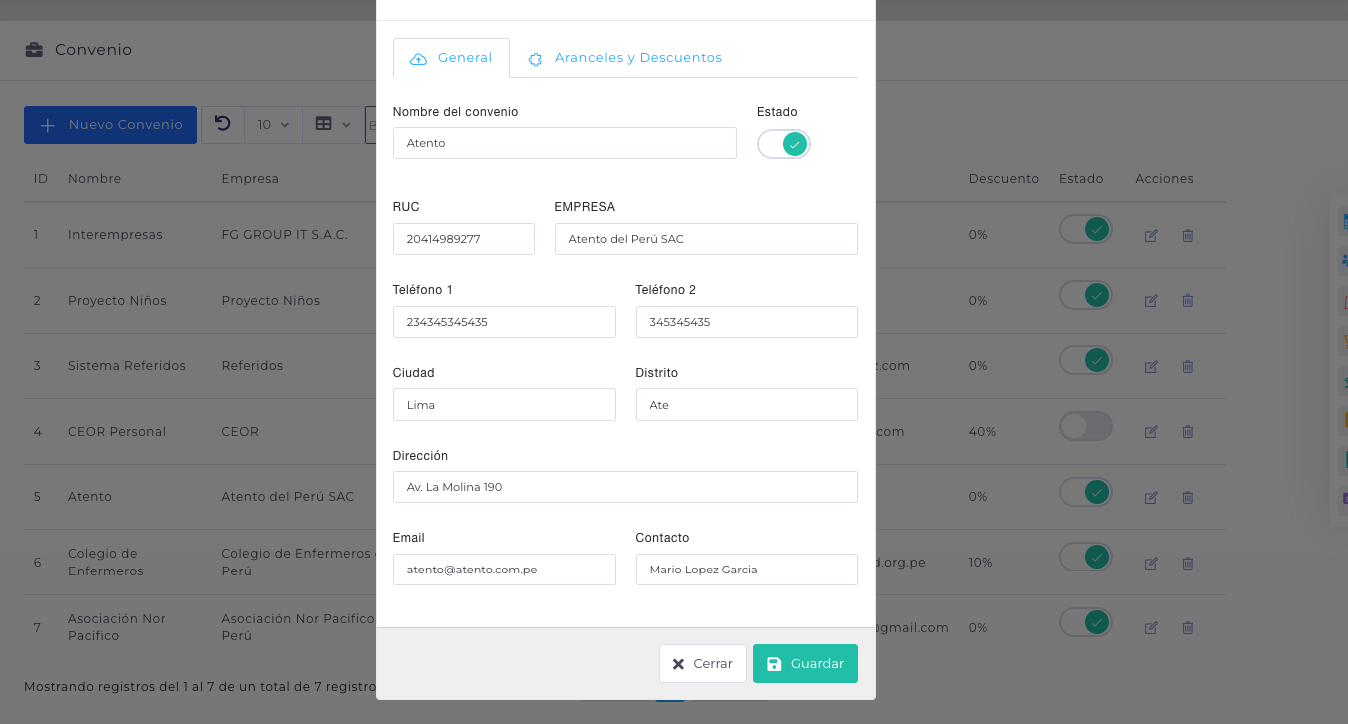
Task: Click the 10% discount cell
Action: pyautogui.click(x=980, y=563)
